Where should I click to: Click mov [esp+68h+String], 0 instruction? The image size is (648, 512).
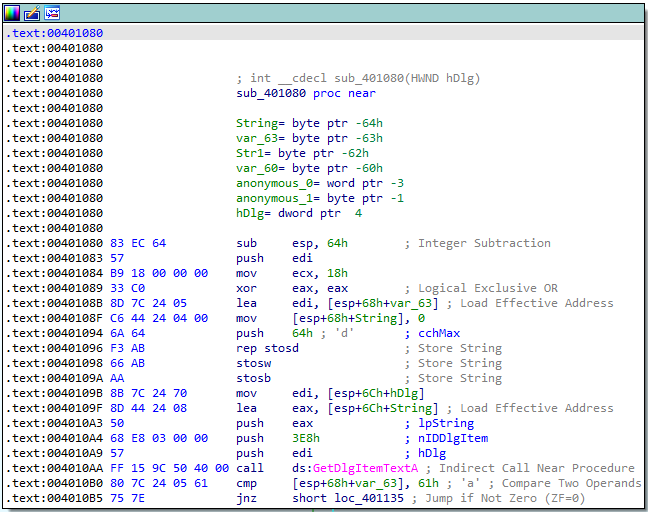pyautogui.click(x=330, y=318)
